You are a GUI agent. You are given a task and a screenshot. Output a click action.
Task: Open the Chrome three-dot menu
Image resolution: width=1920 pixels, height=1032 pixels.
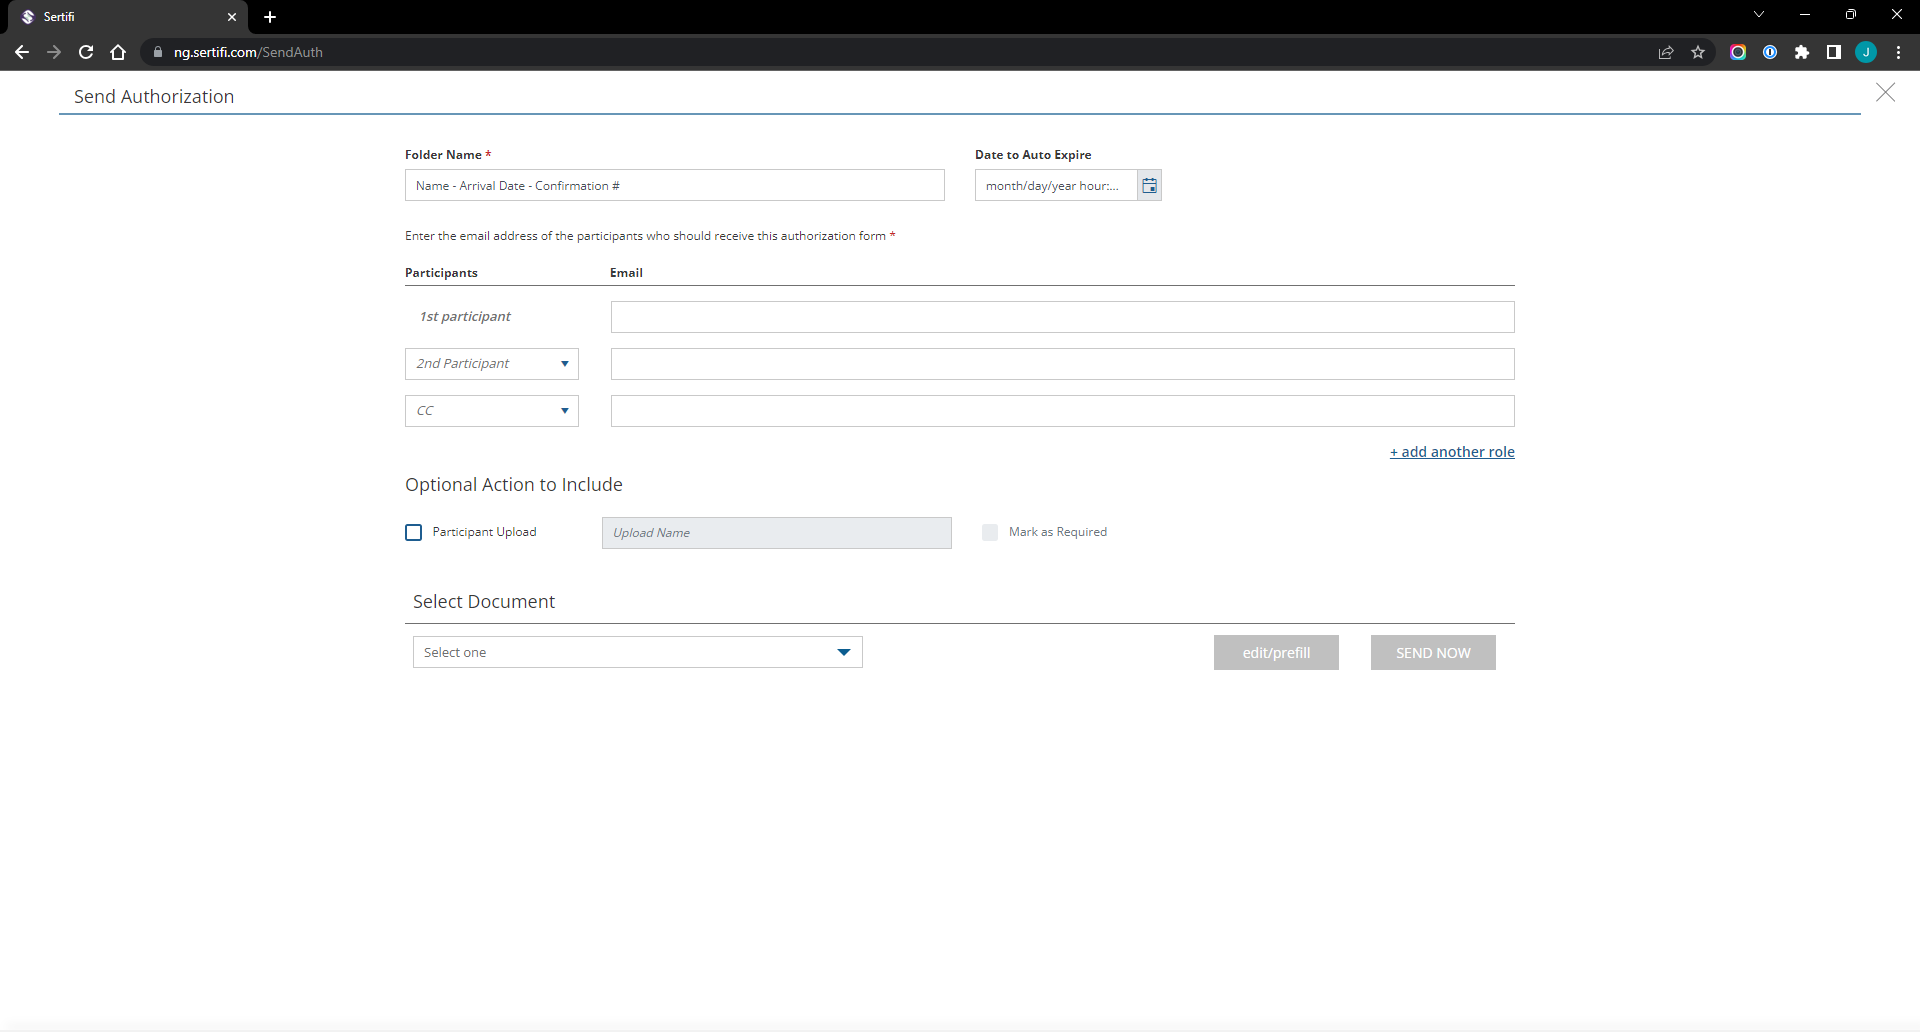pos(1898,52)
